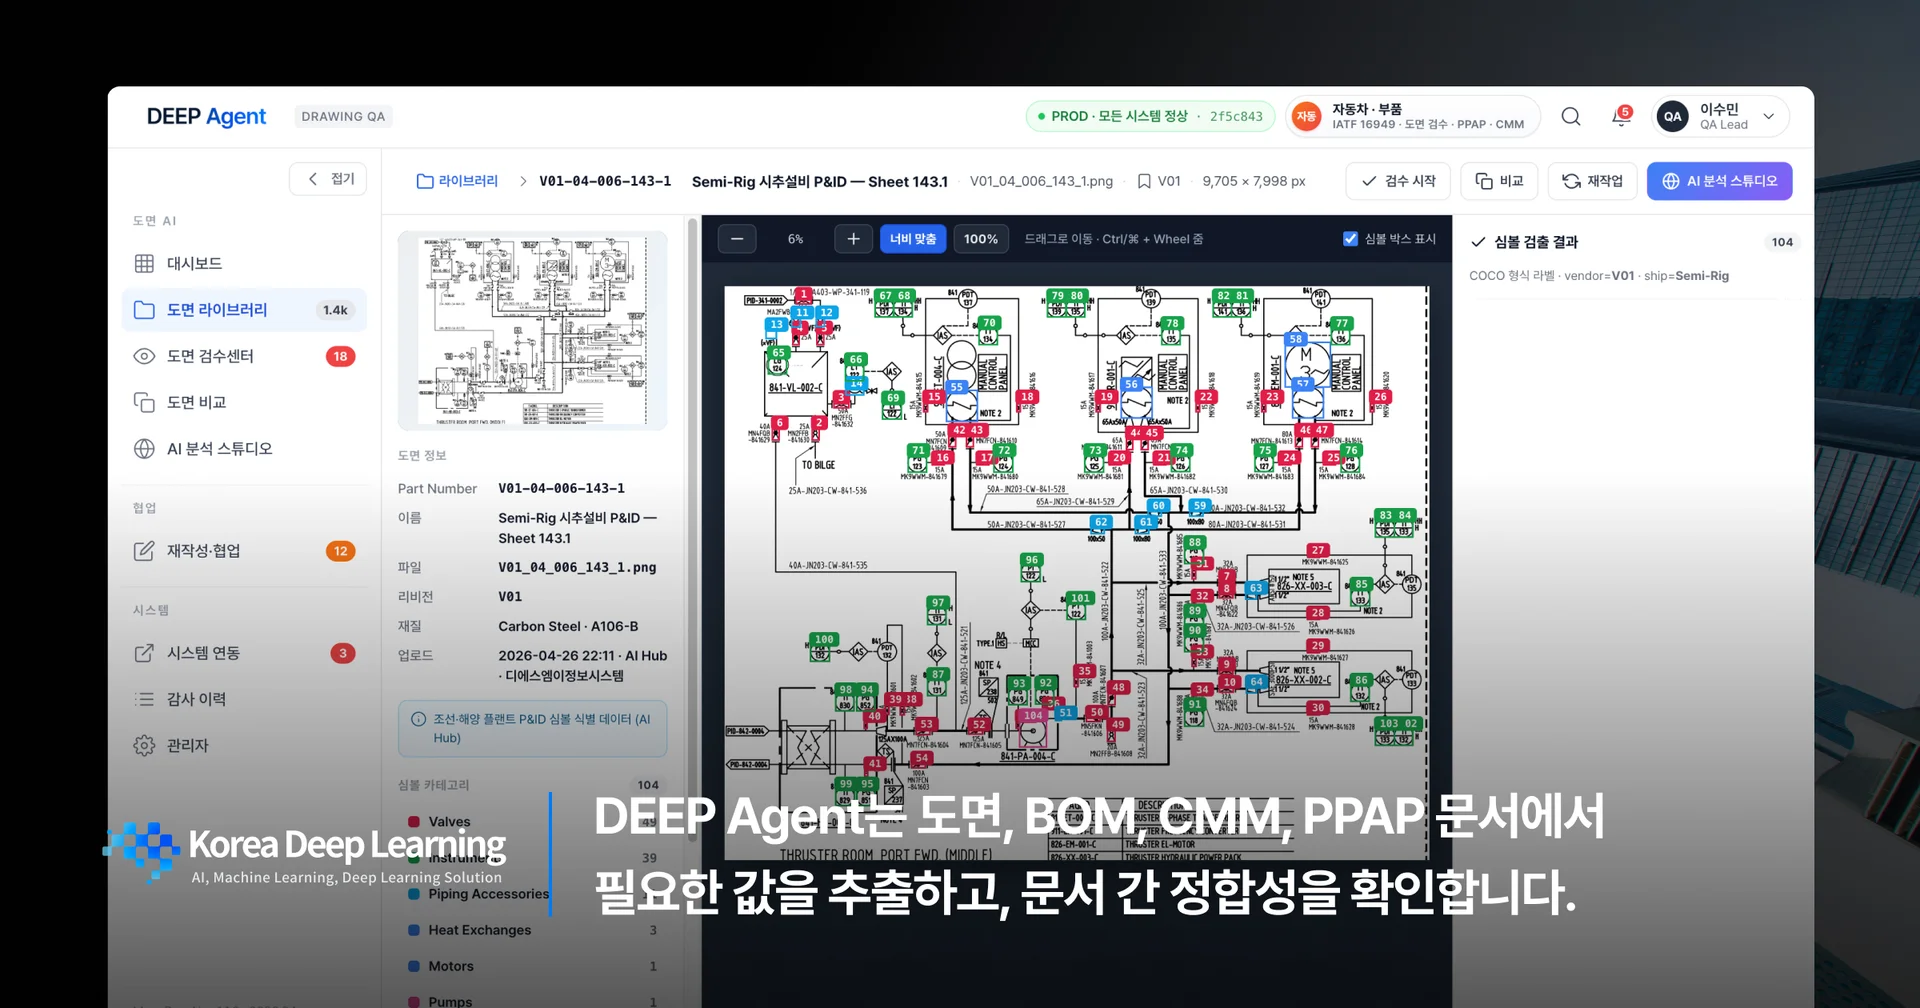
Task: Open 재작성·협업 sidebar item
Action: point(244,551)
